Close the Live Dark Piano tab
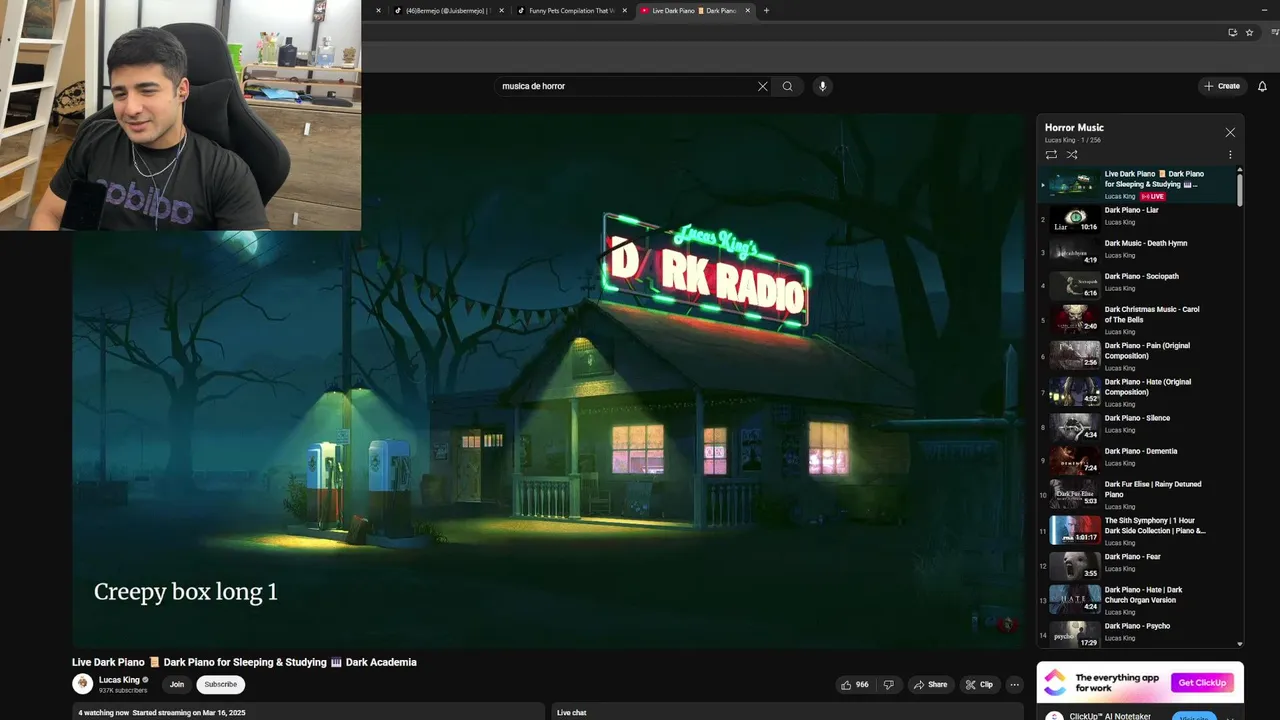This screenshot has width=1280, height=720. pos(747,11)
